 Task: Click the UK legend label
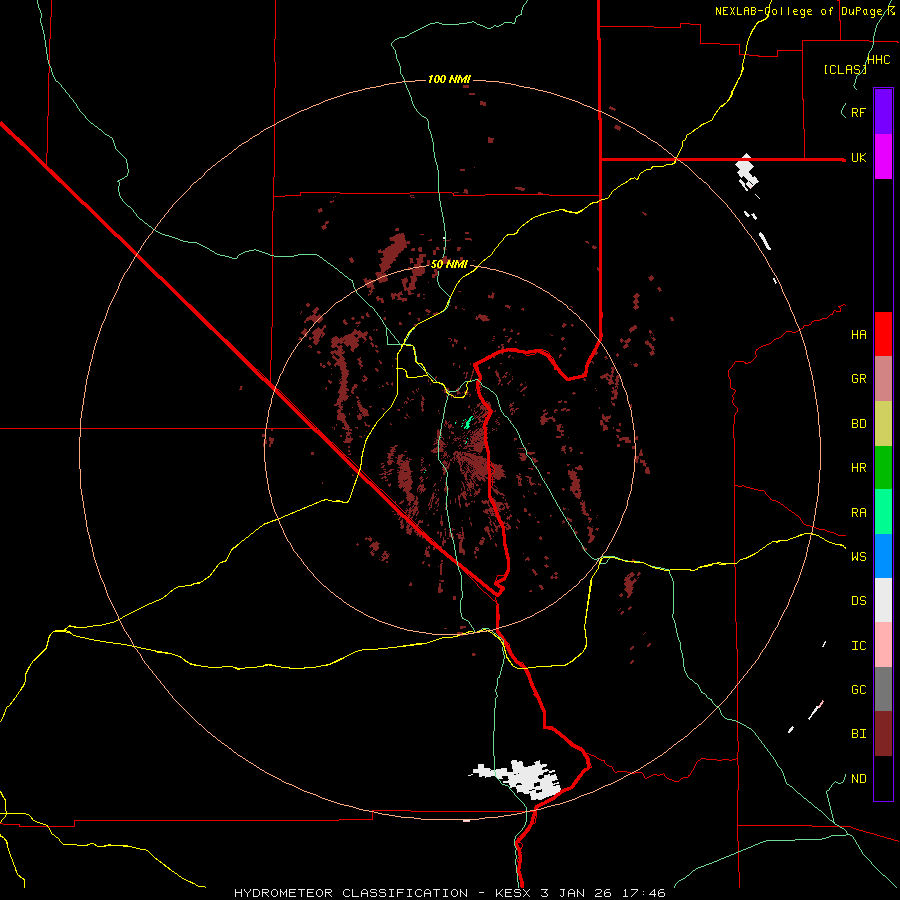[858, 158]
